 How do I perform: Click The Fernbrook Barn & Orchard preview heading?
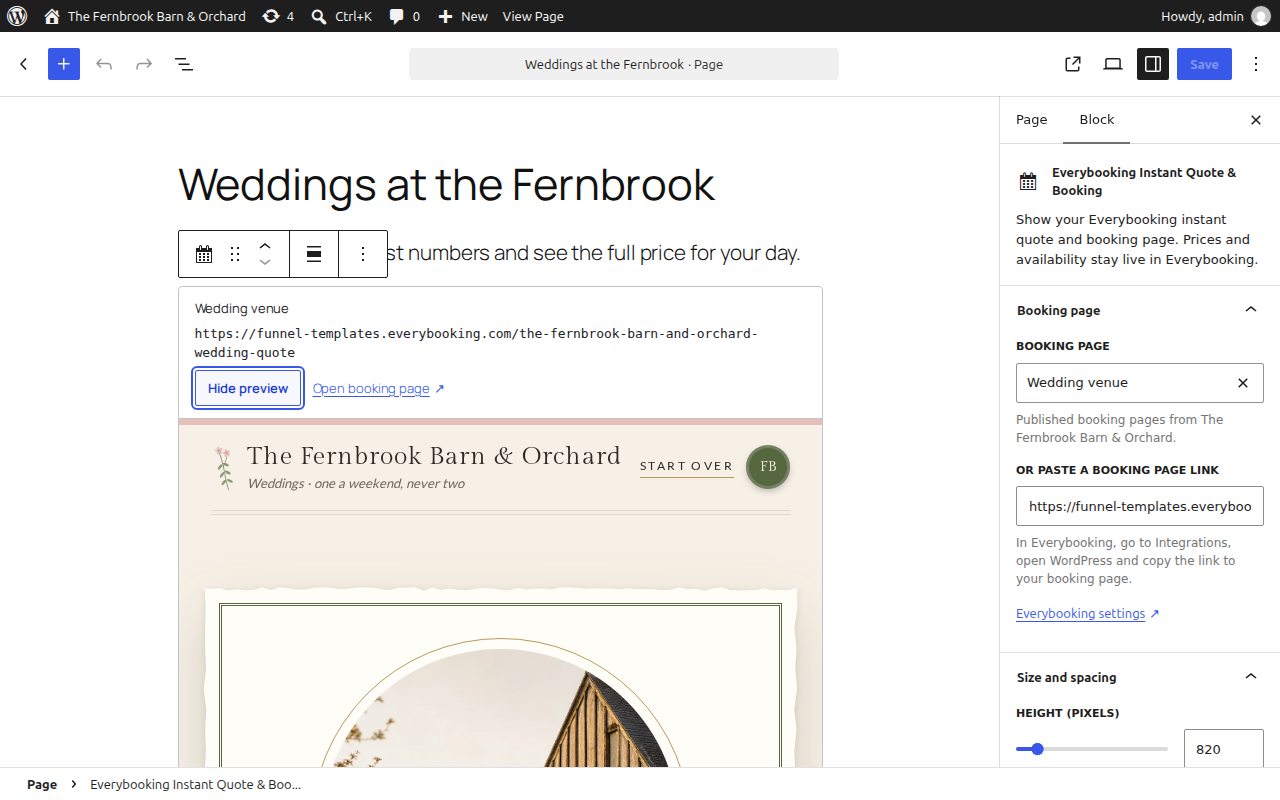[x=434, y=456]
